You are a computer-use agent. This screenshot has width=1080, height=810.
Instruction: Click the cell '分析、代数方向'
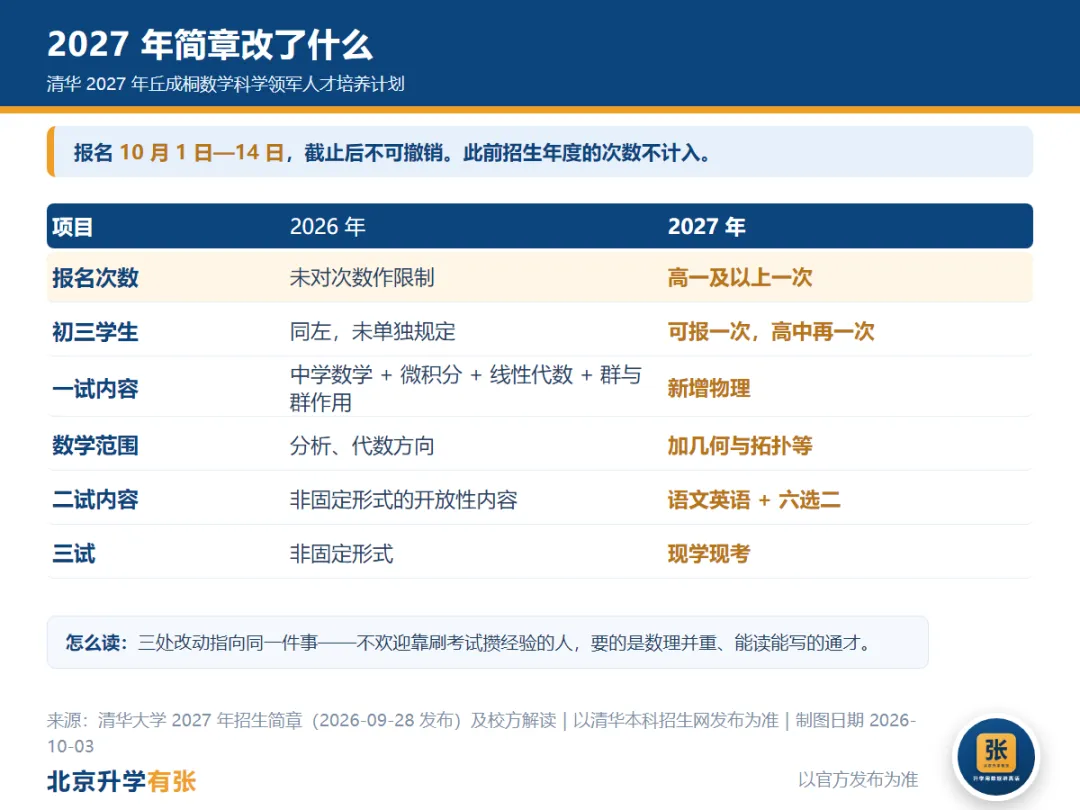click(362, 446)
